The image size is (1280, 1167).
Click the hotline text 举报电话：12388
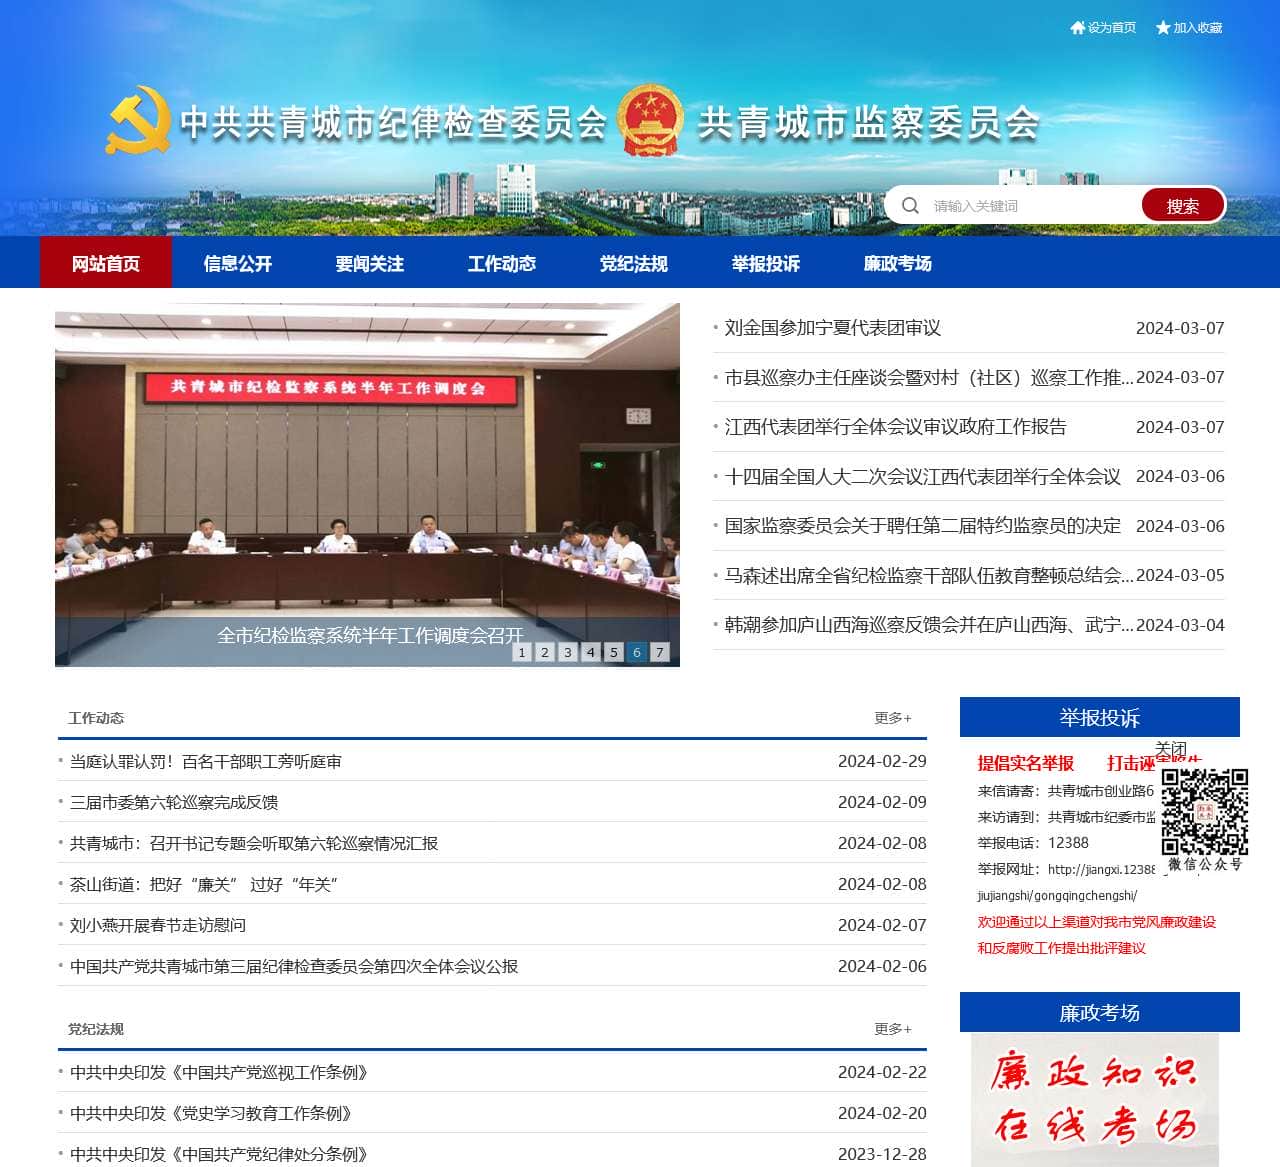[x=1033, y=843]
